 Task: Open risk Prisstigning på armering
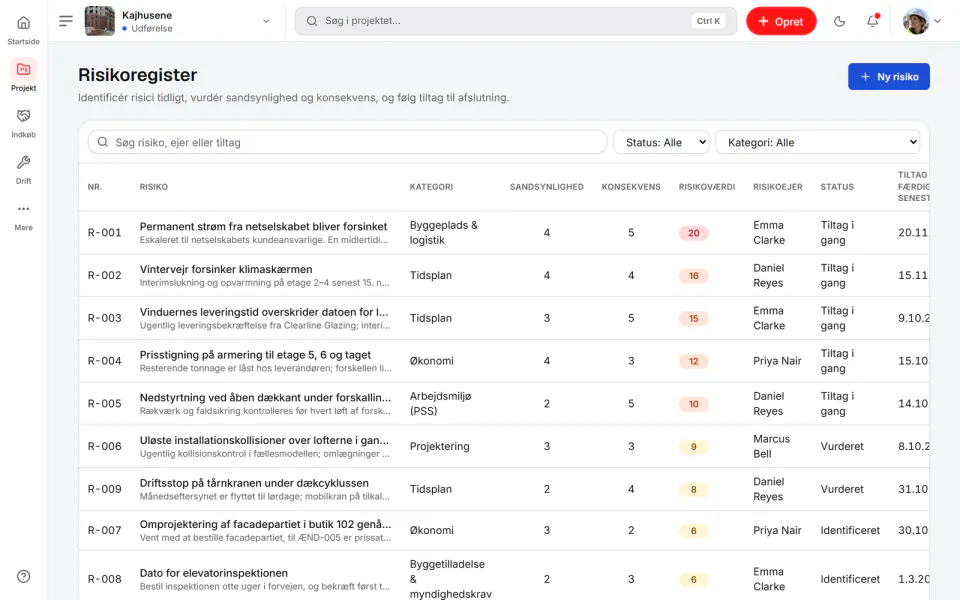pyautogui.click(x=255, y=355)
